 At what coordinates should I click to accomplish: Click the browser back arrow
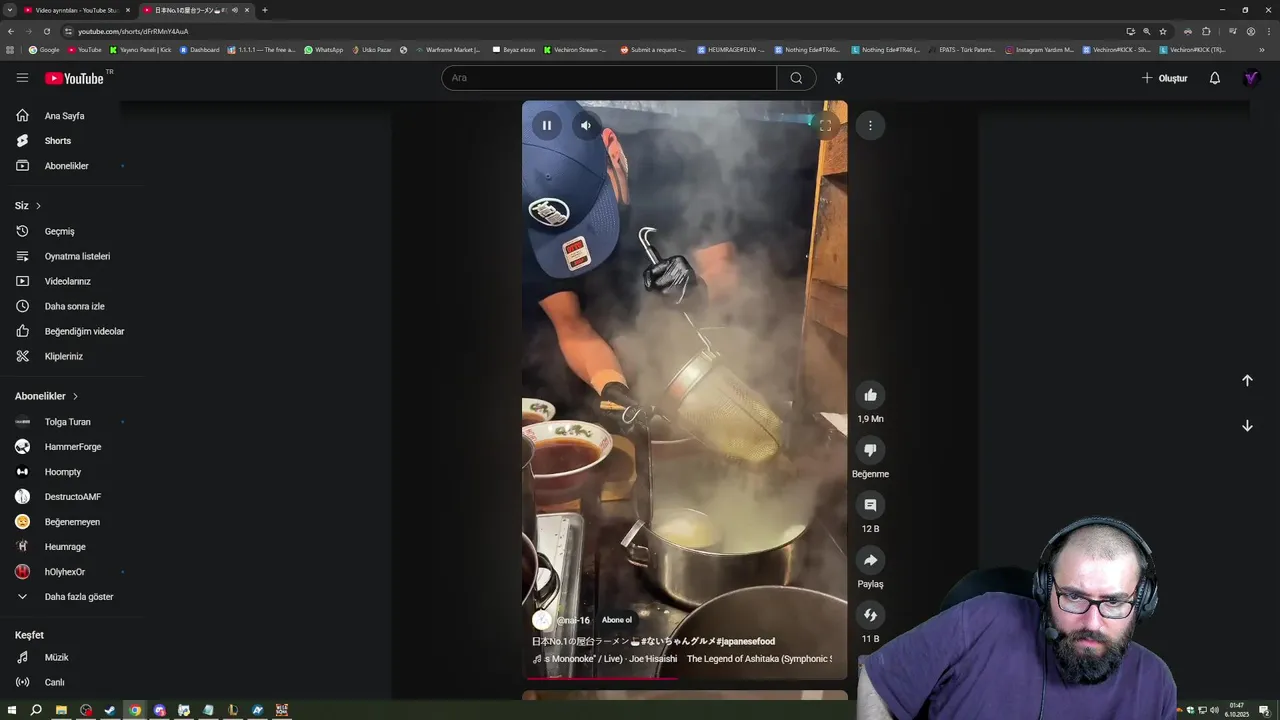coord(11,31)
